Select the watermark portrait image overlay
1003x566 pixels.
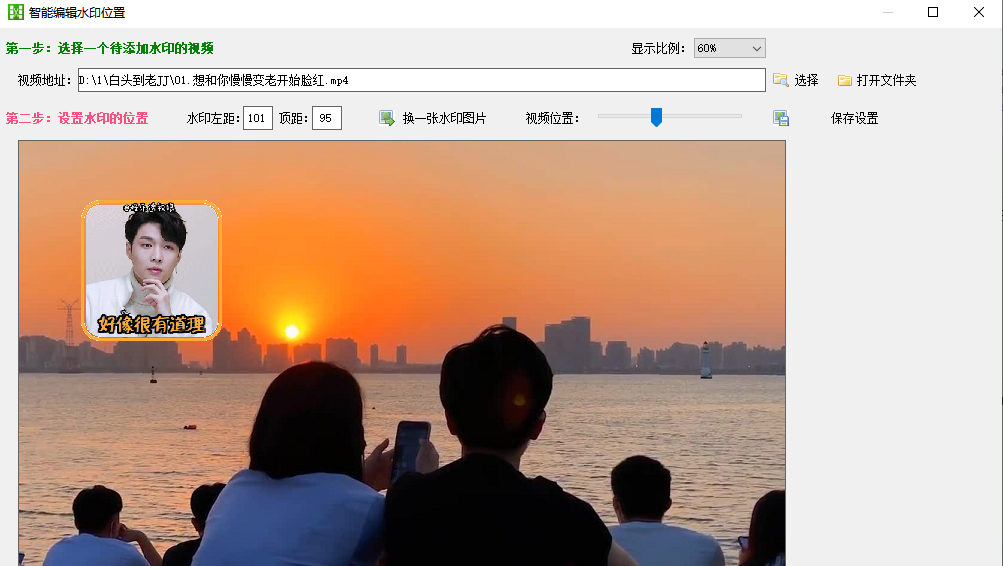pyautogui.click(x=152, y=270)
